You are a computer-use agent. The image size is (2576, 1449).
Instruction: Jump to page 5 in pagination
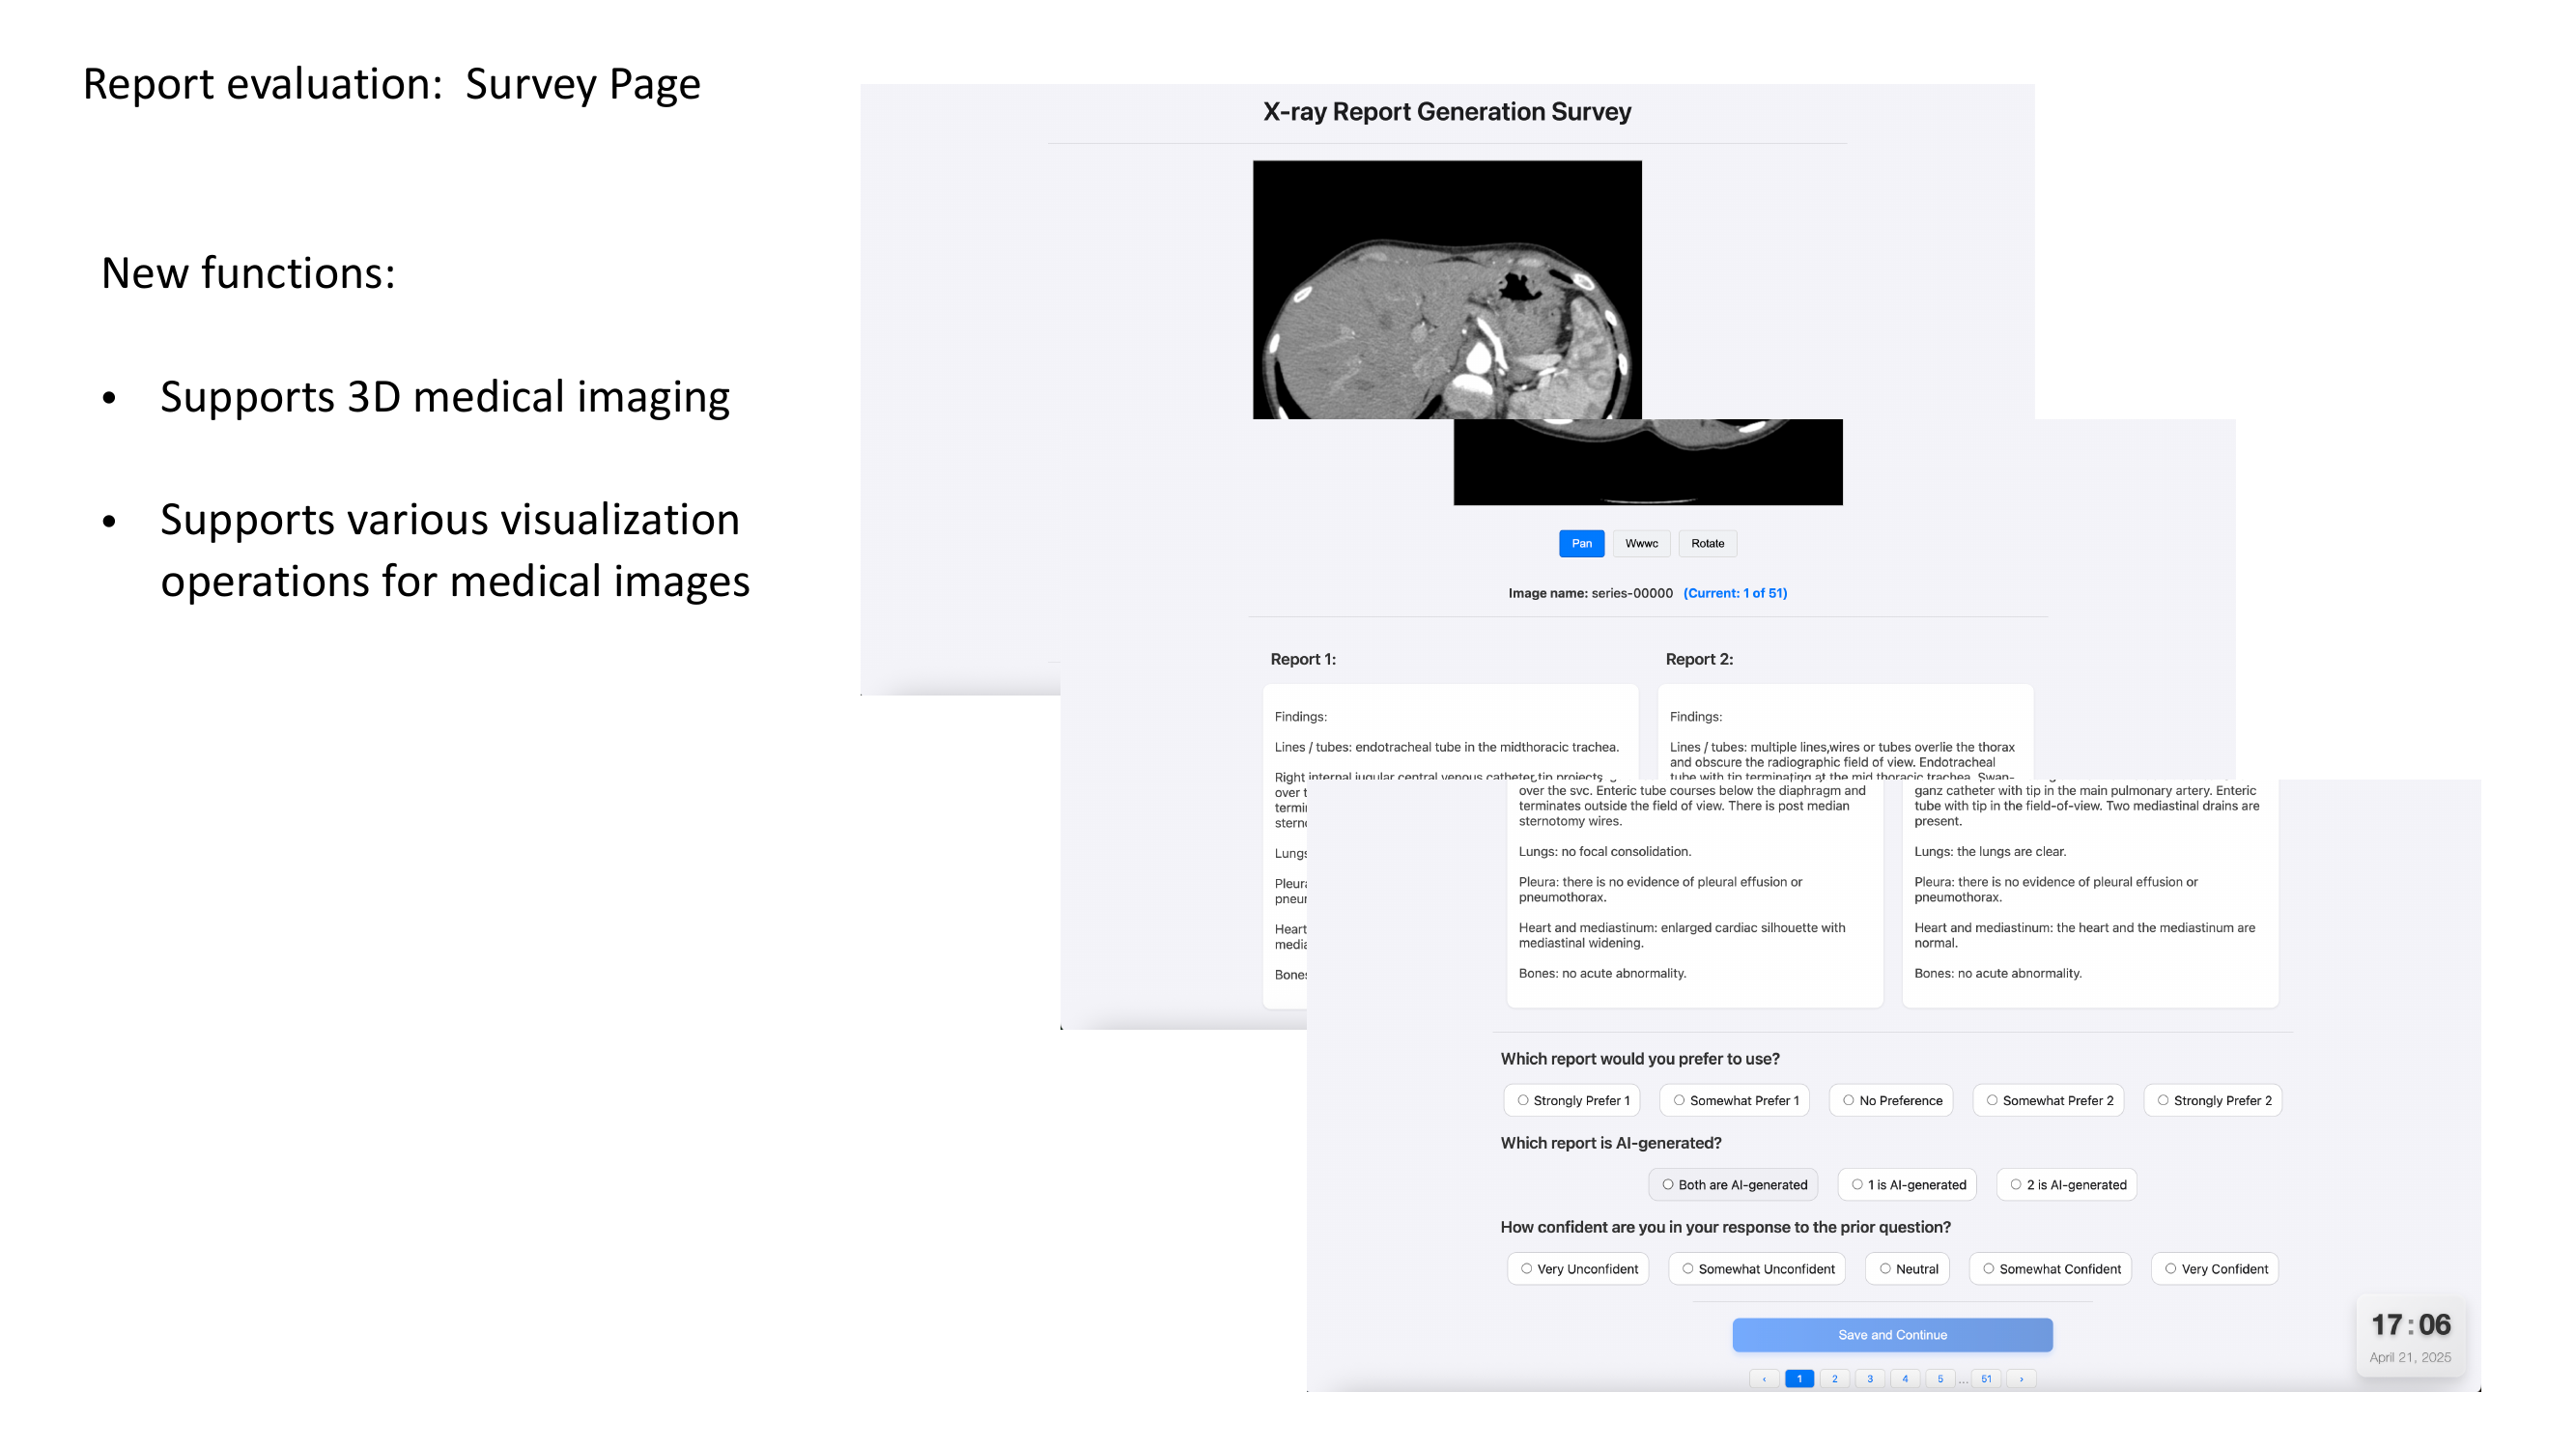click(x=1940, y=1378)
